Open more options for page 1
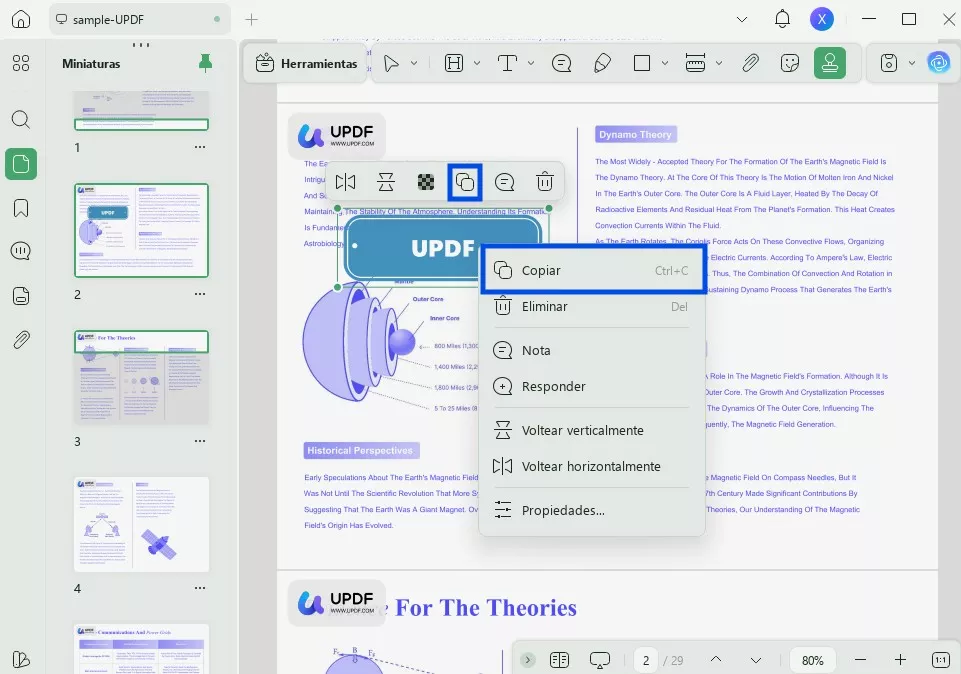 pos(200,147)
